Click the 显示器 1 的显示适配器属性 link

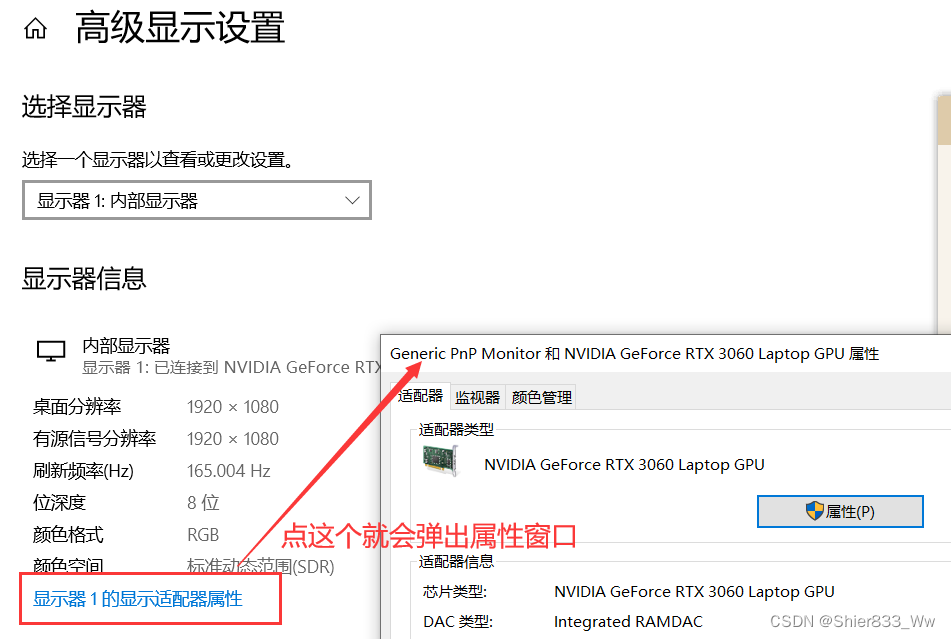click(138, 599)
